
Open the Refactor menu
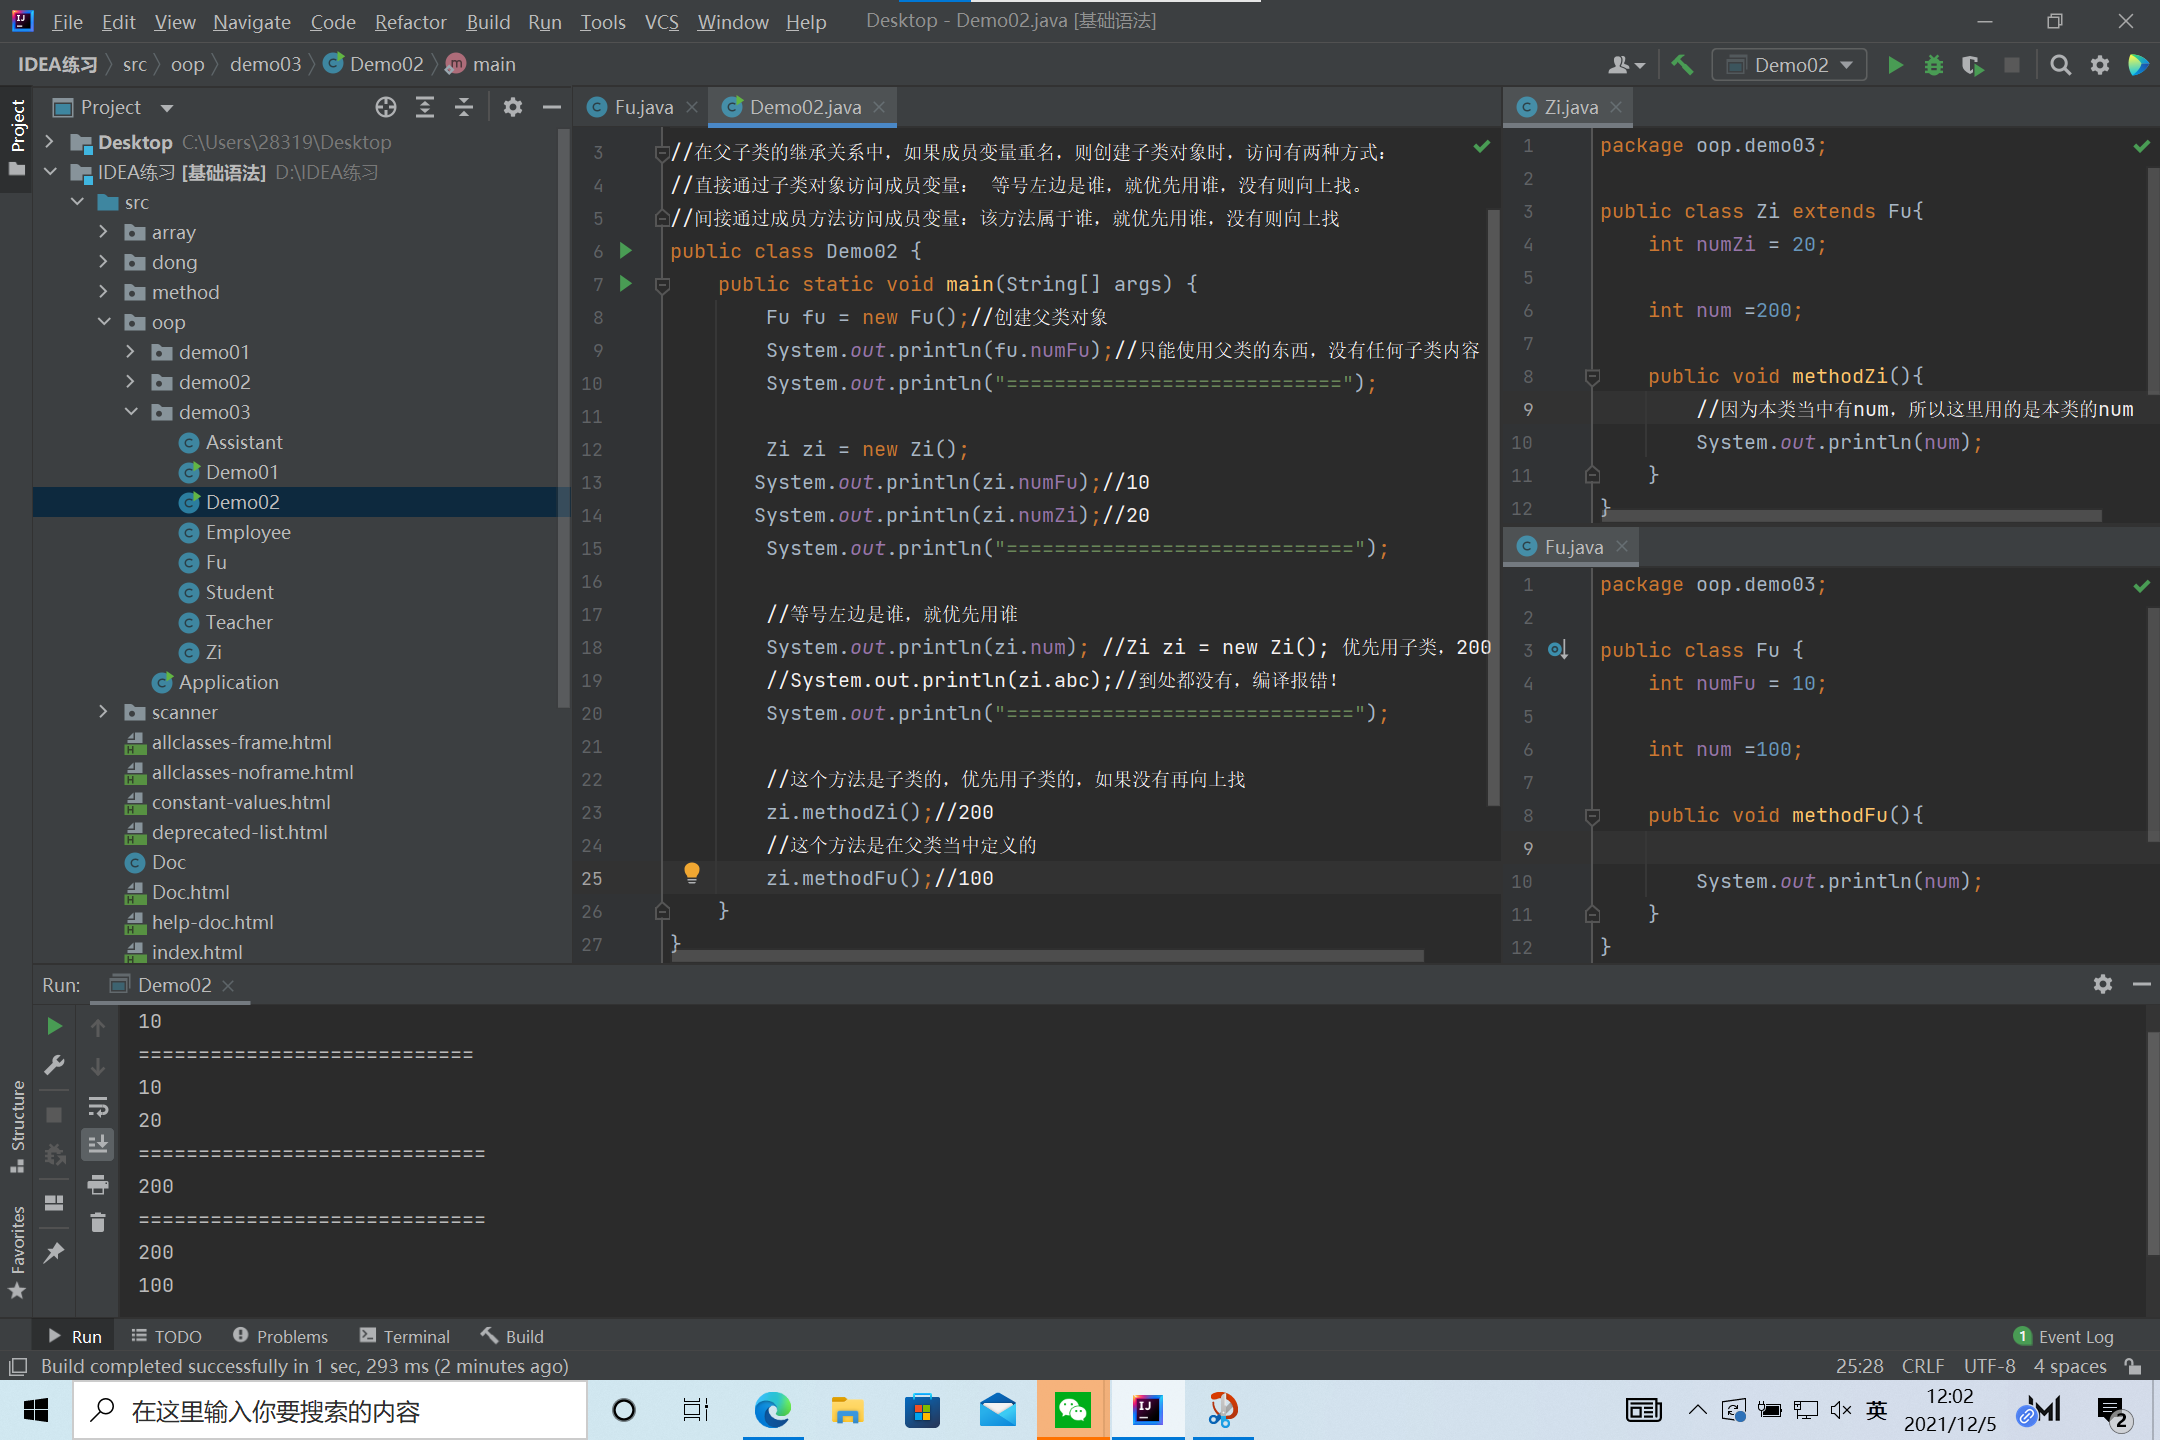pyautogui.click(x=410, y=21)
